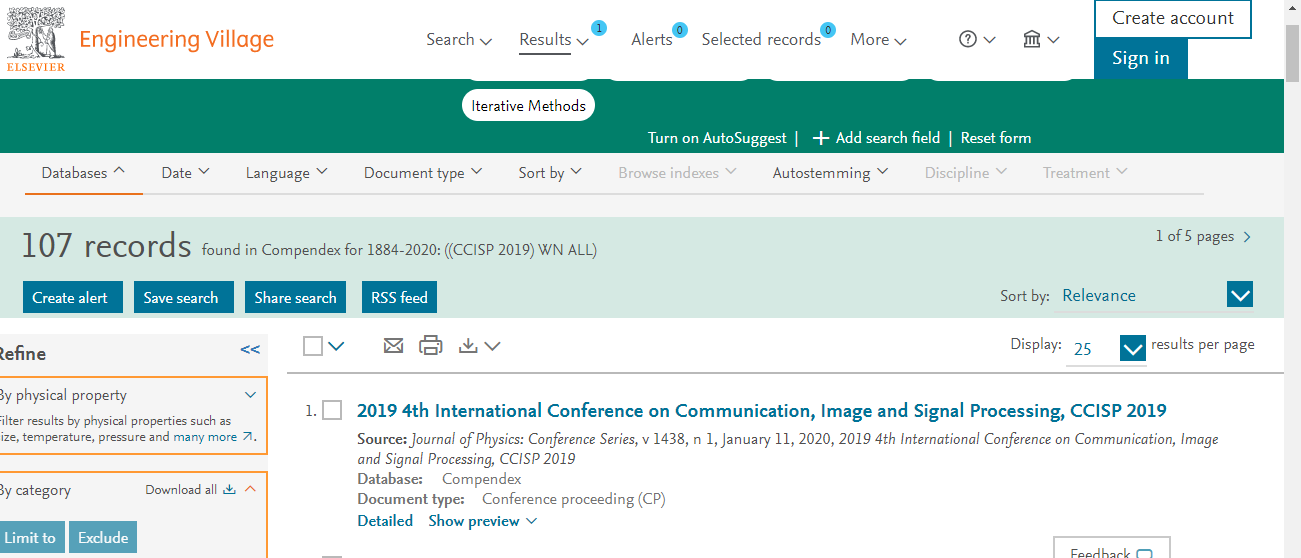Open select-all checkbox dropdown arrow
1301x558 pixels.
pyautogui.click(x=336, y=346)
